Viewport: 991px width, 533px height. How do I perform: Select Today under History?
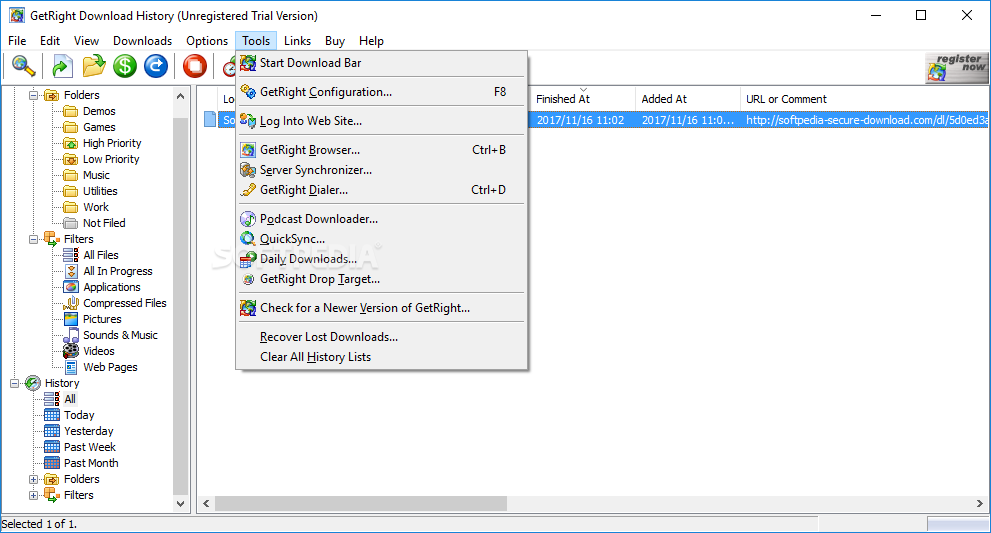[79, 415]
